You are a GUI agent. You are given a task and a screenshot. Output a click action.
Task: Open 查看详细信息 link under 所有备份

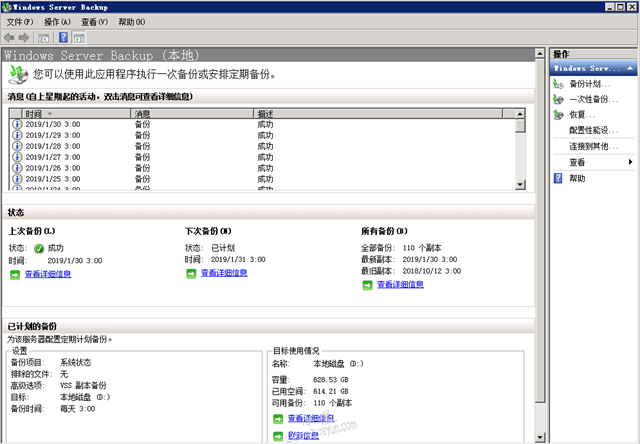click(400, 284)
